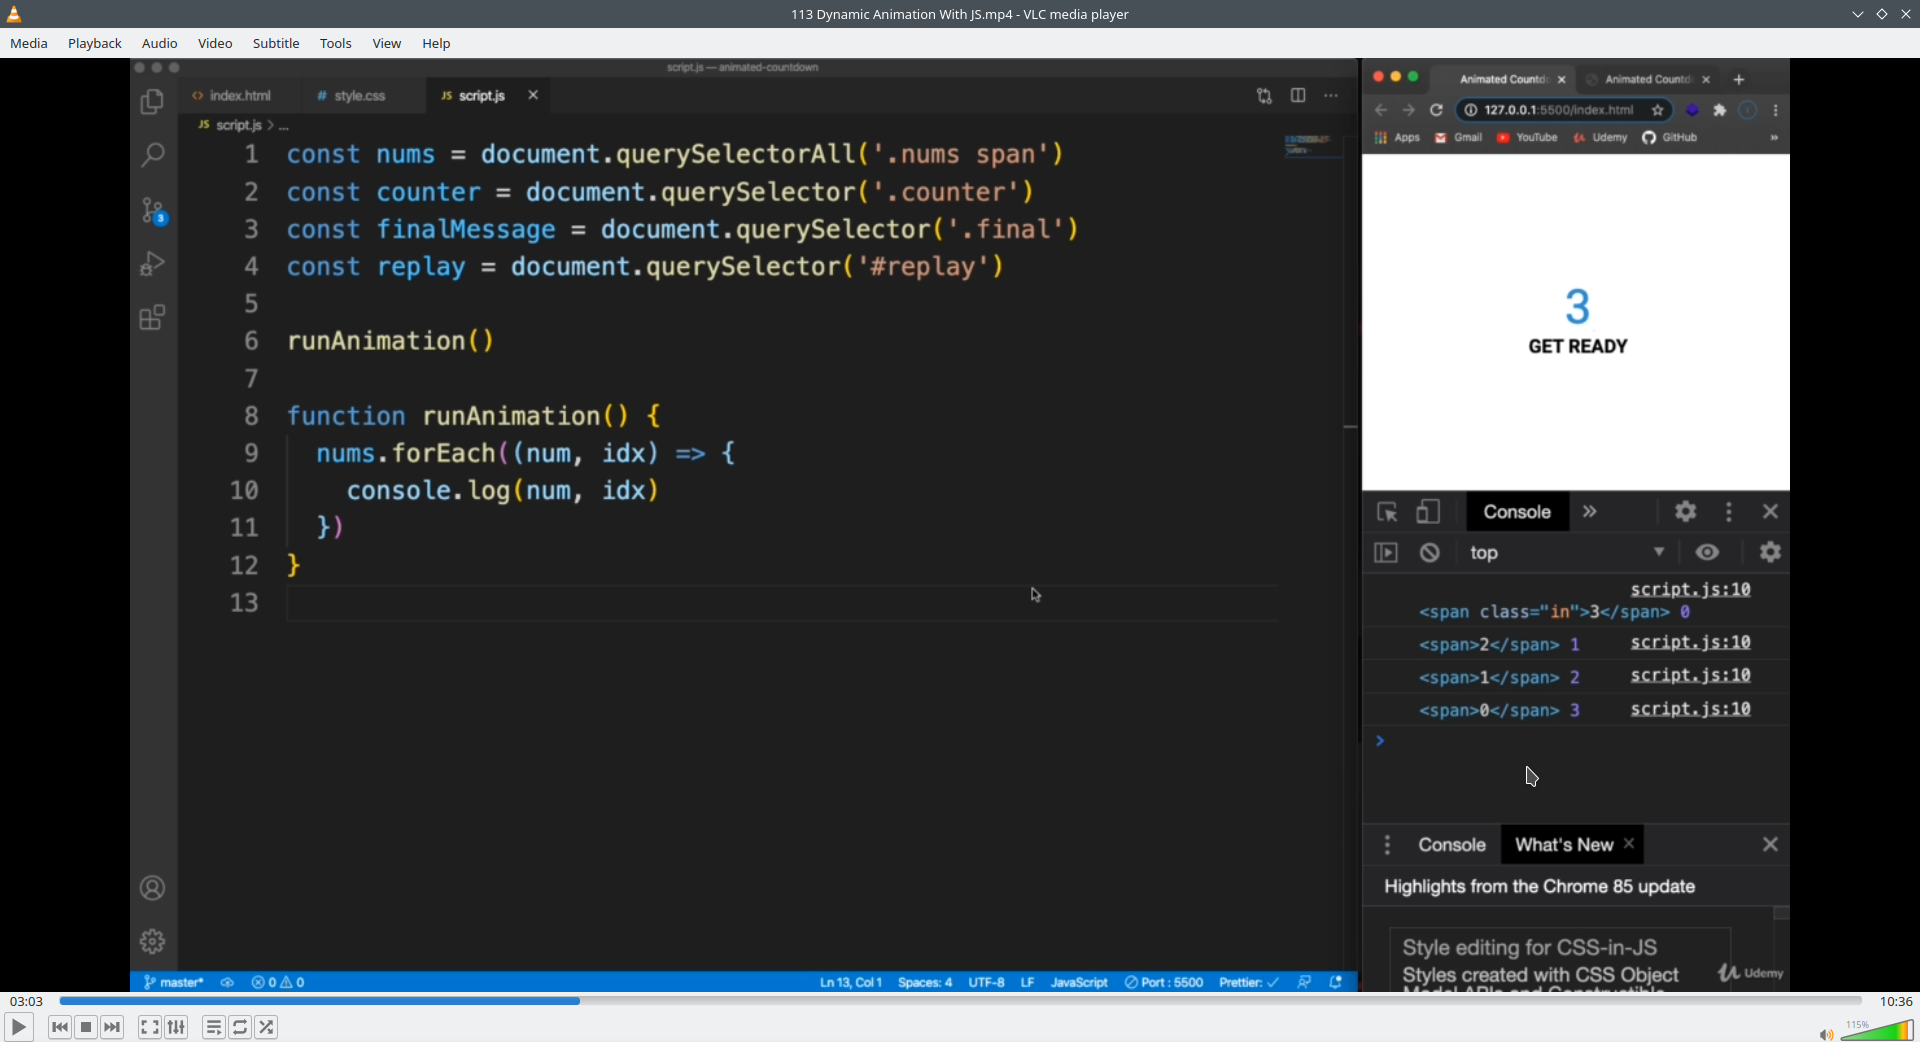
Task: Open the YouTube bookmark
Action: click(x=1527, y=138)
